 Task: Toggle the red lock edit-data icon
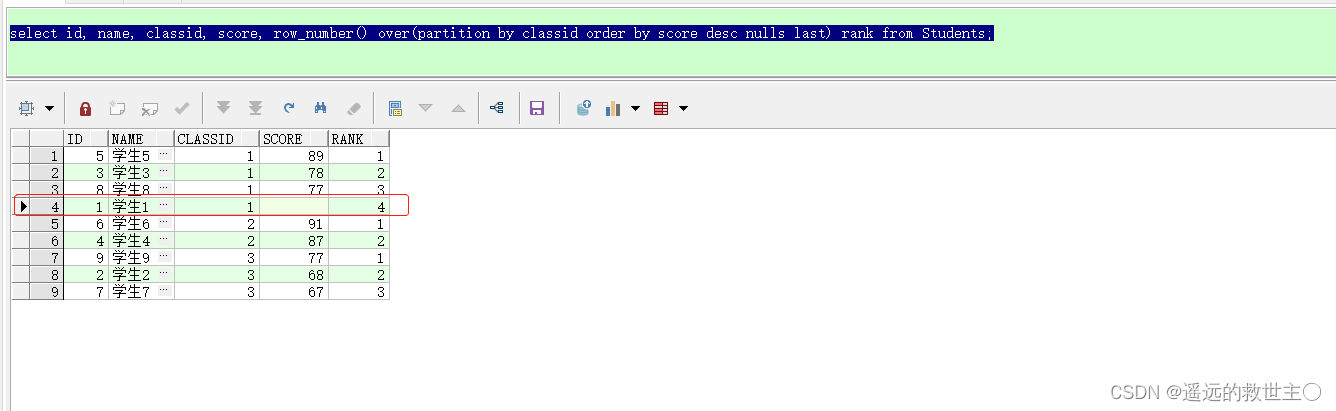[x=85, y=108]
